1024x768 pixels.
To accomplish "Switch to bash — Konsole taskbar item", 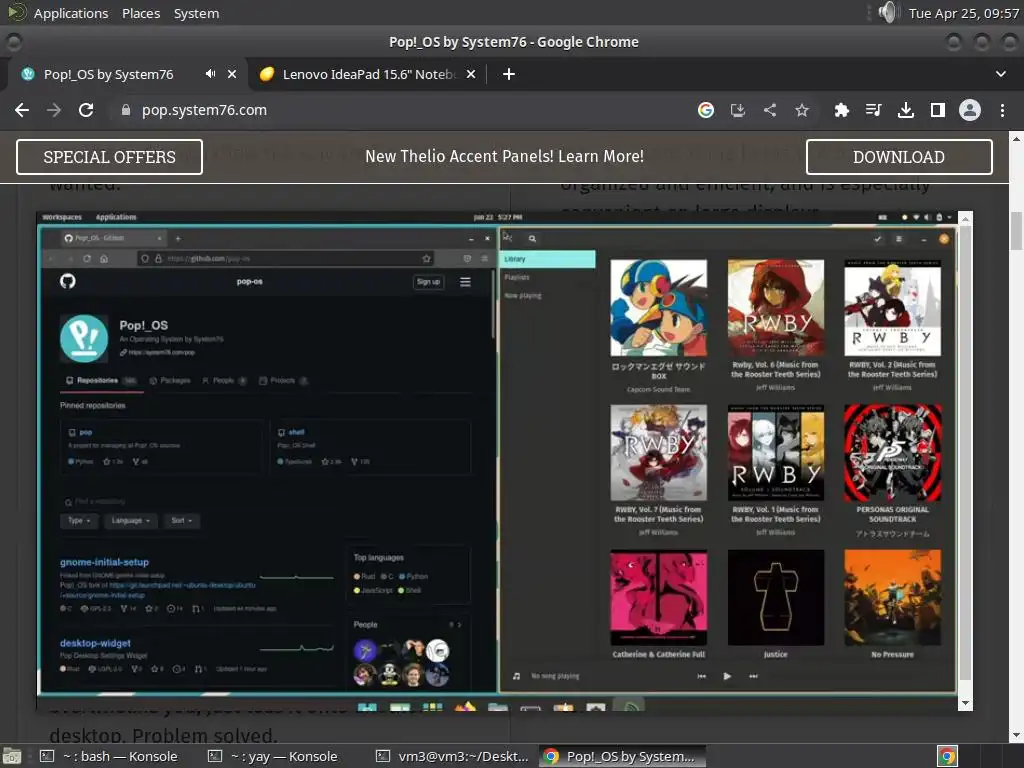I will 108,756.
